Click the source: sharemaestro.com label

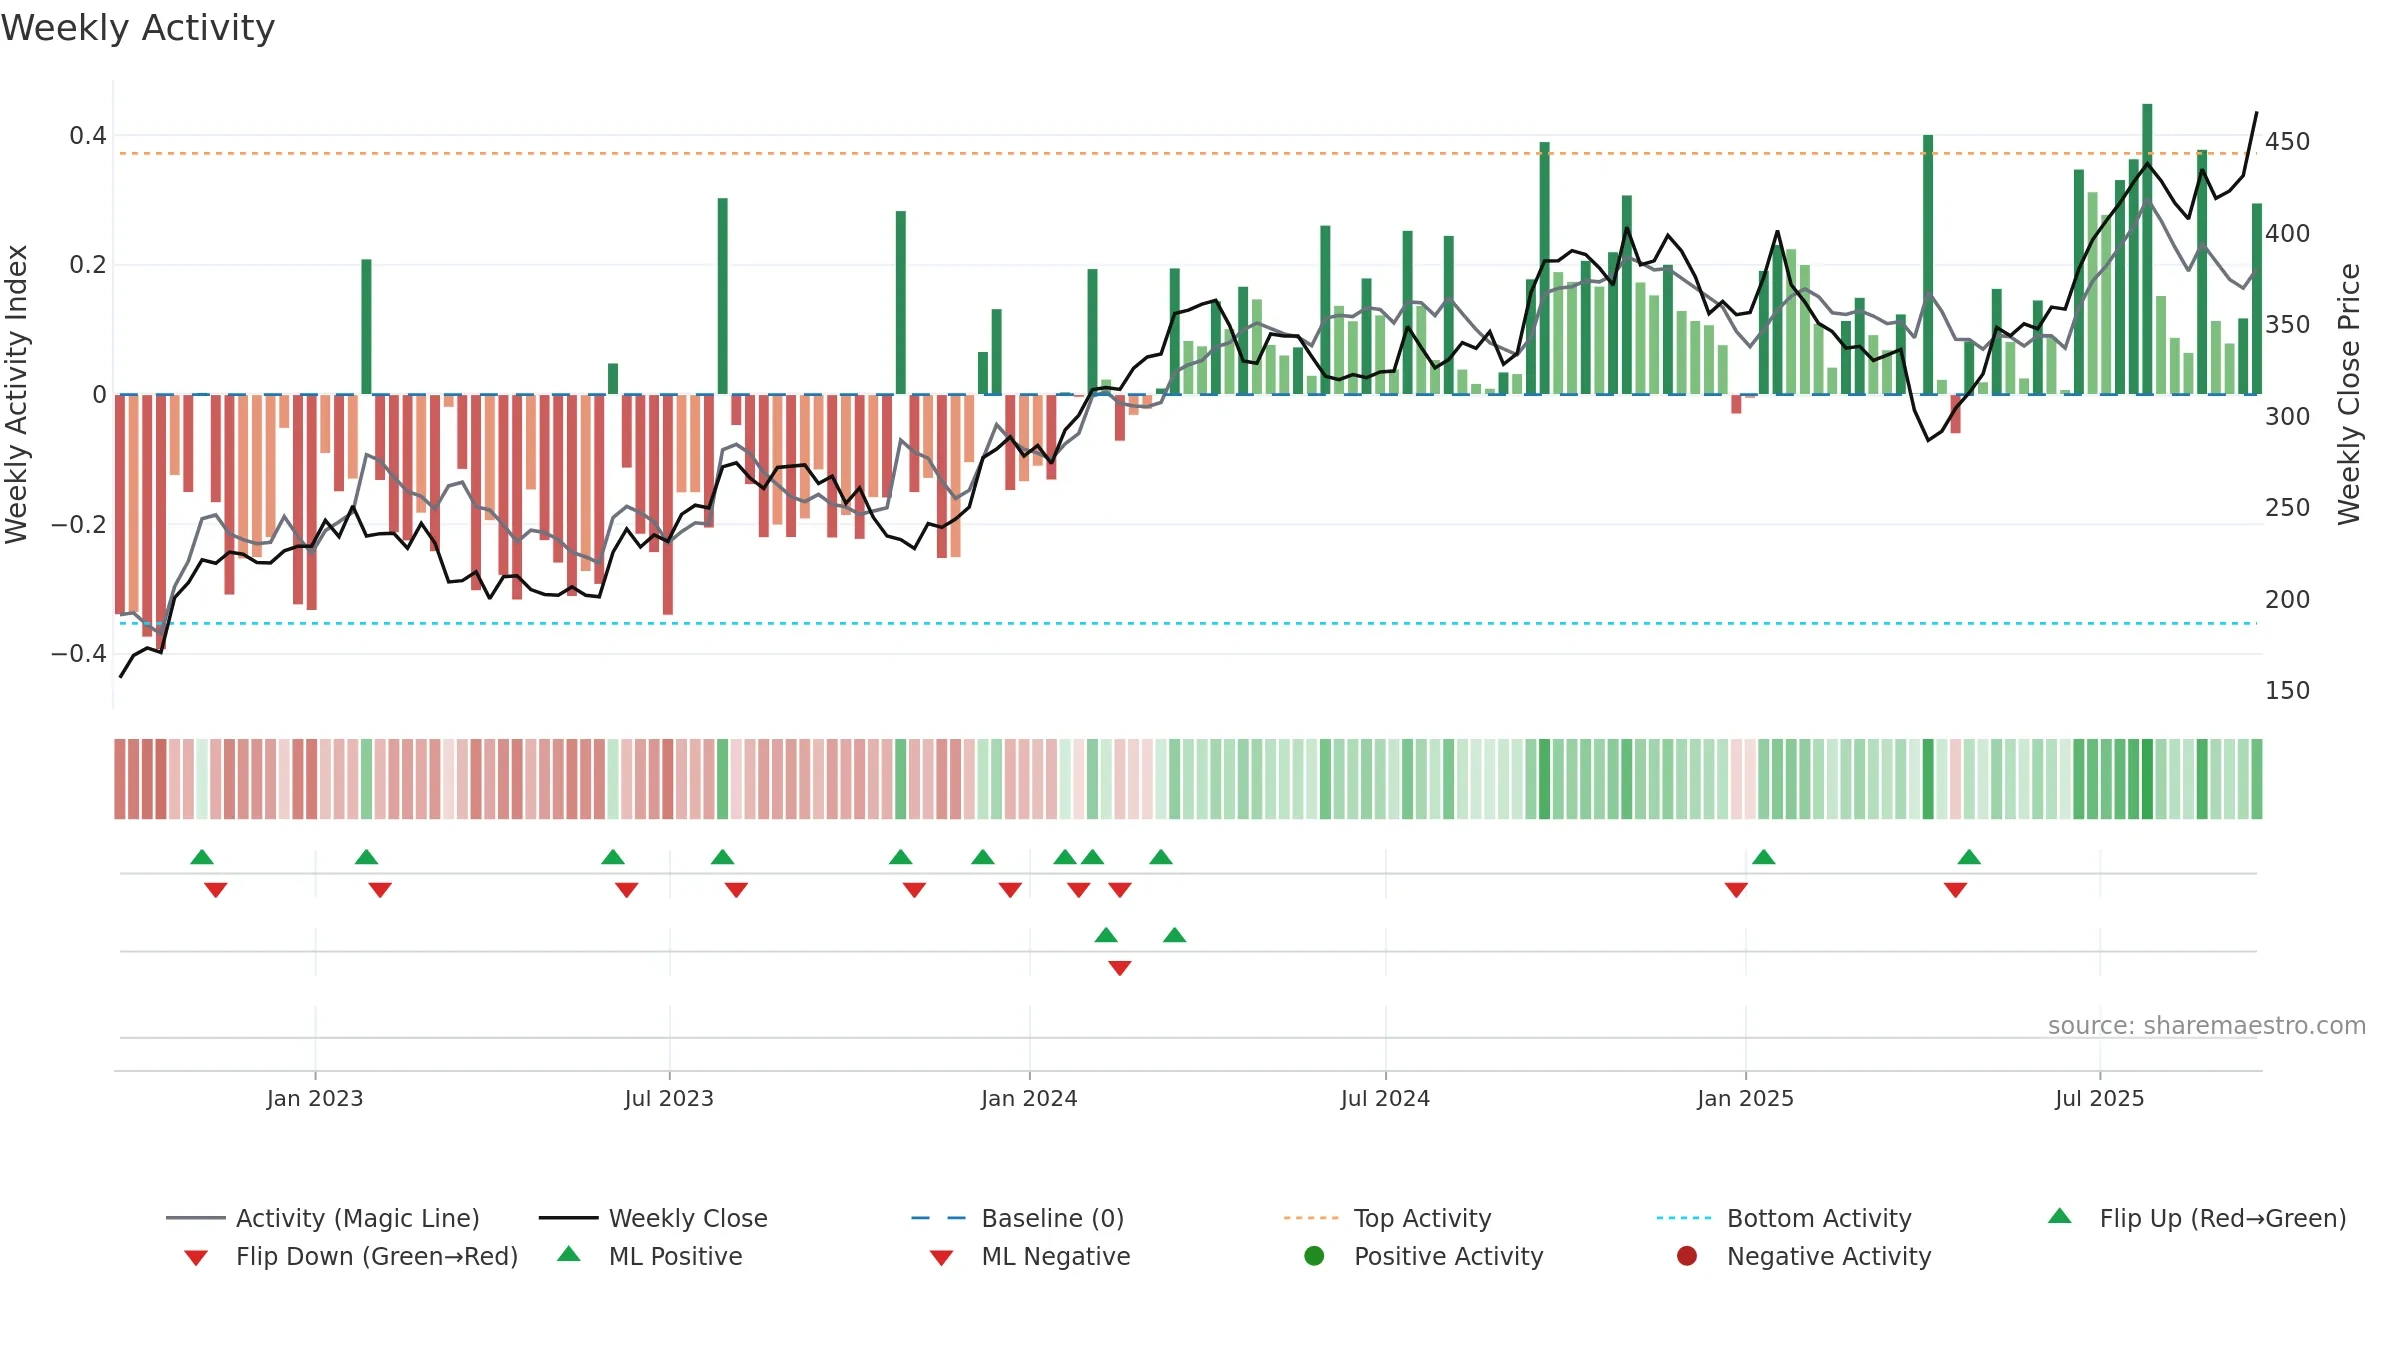(x=2207, y=1025)
